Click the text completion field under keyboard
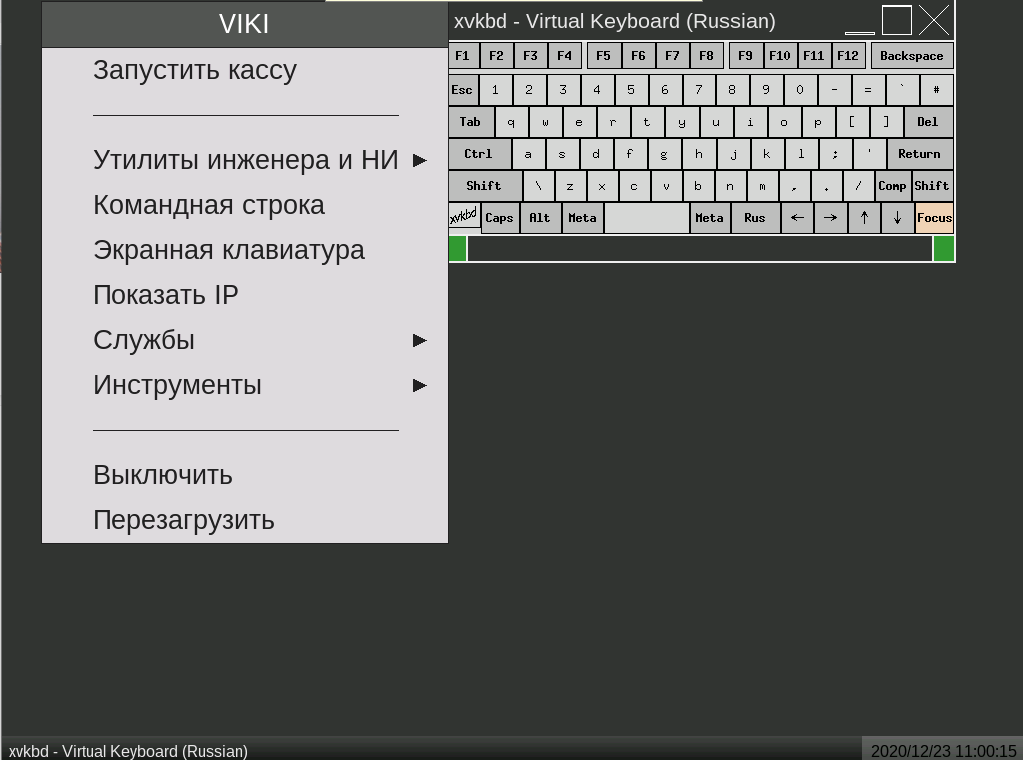The width and height of the screenshot is (1023, 760). (699, 249)
